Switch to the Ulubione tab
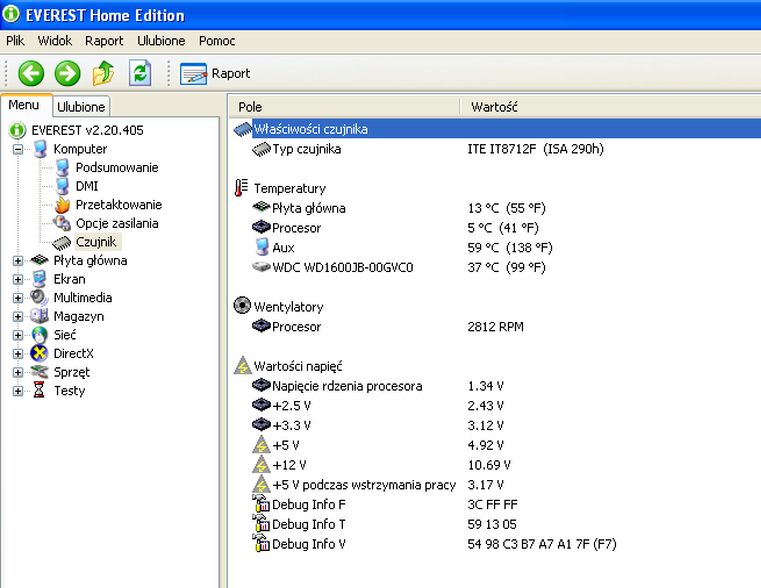The height and width of the screenshot is (588, 761). point(81,107)
